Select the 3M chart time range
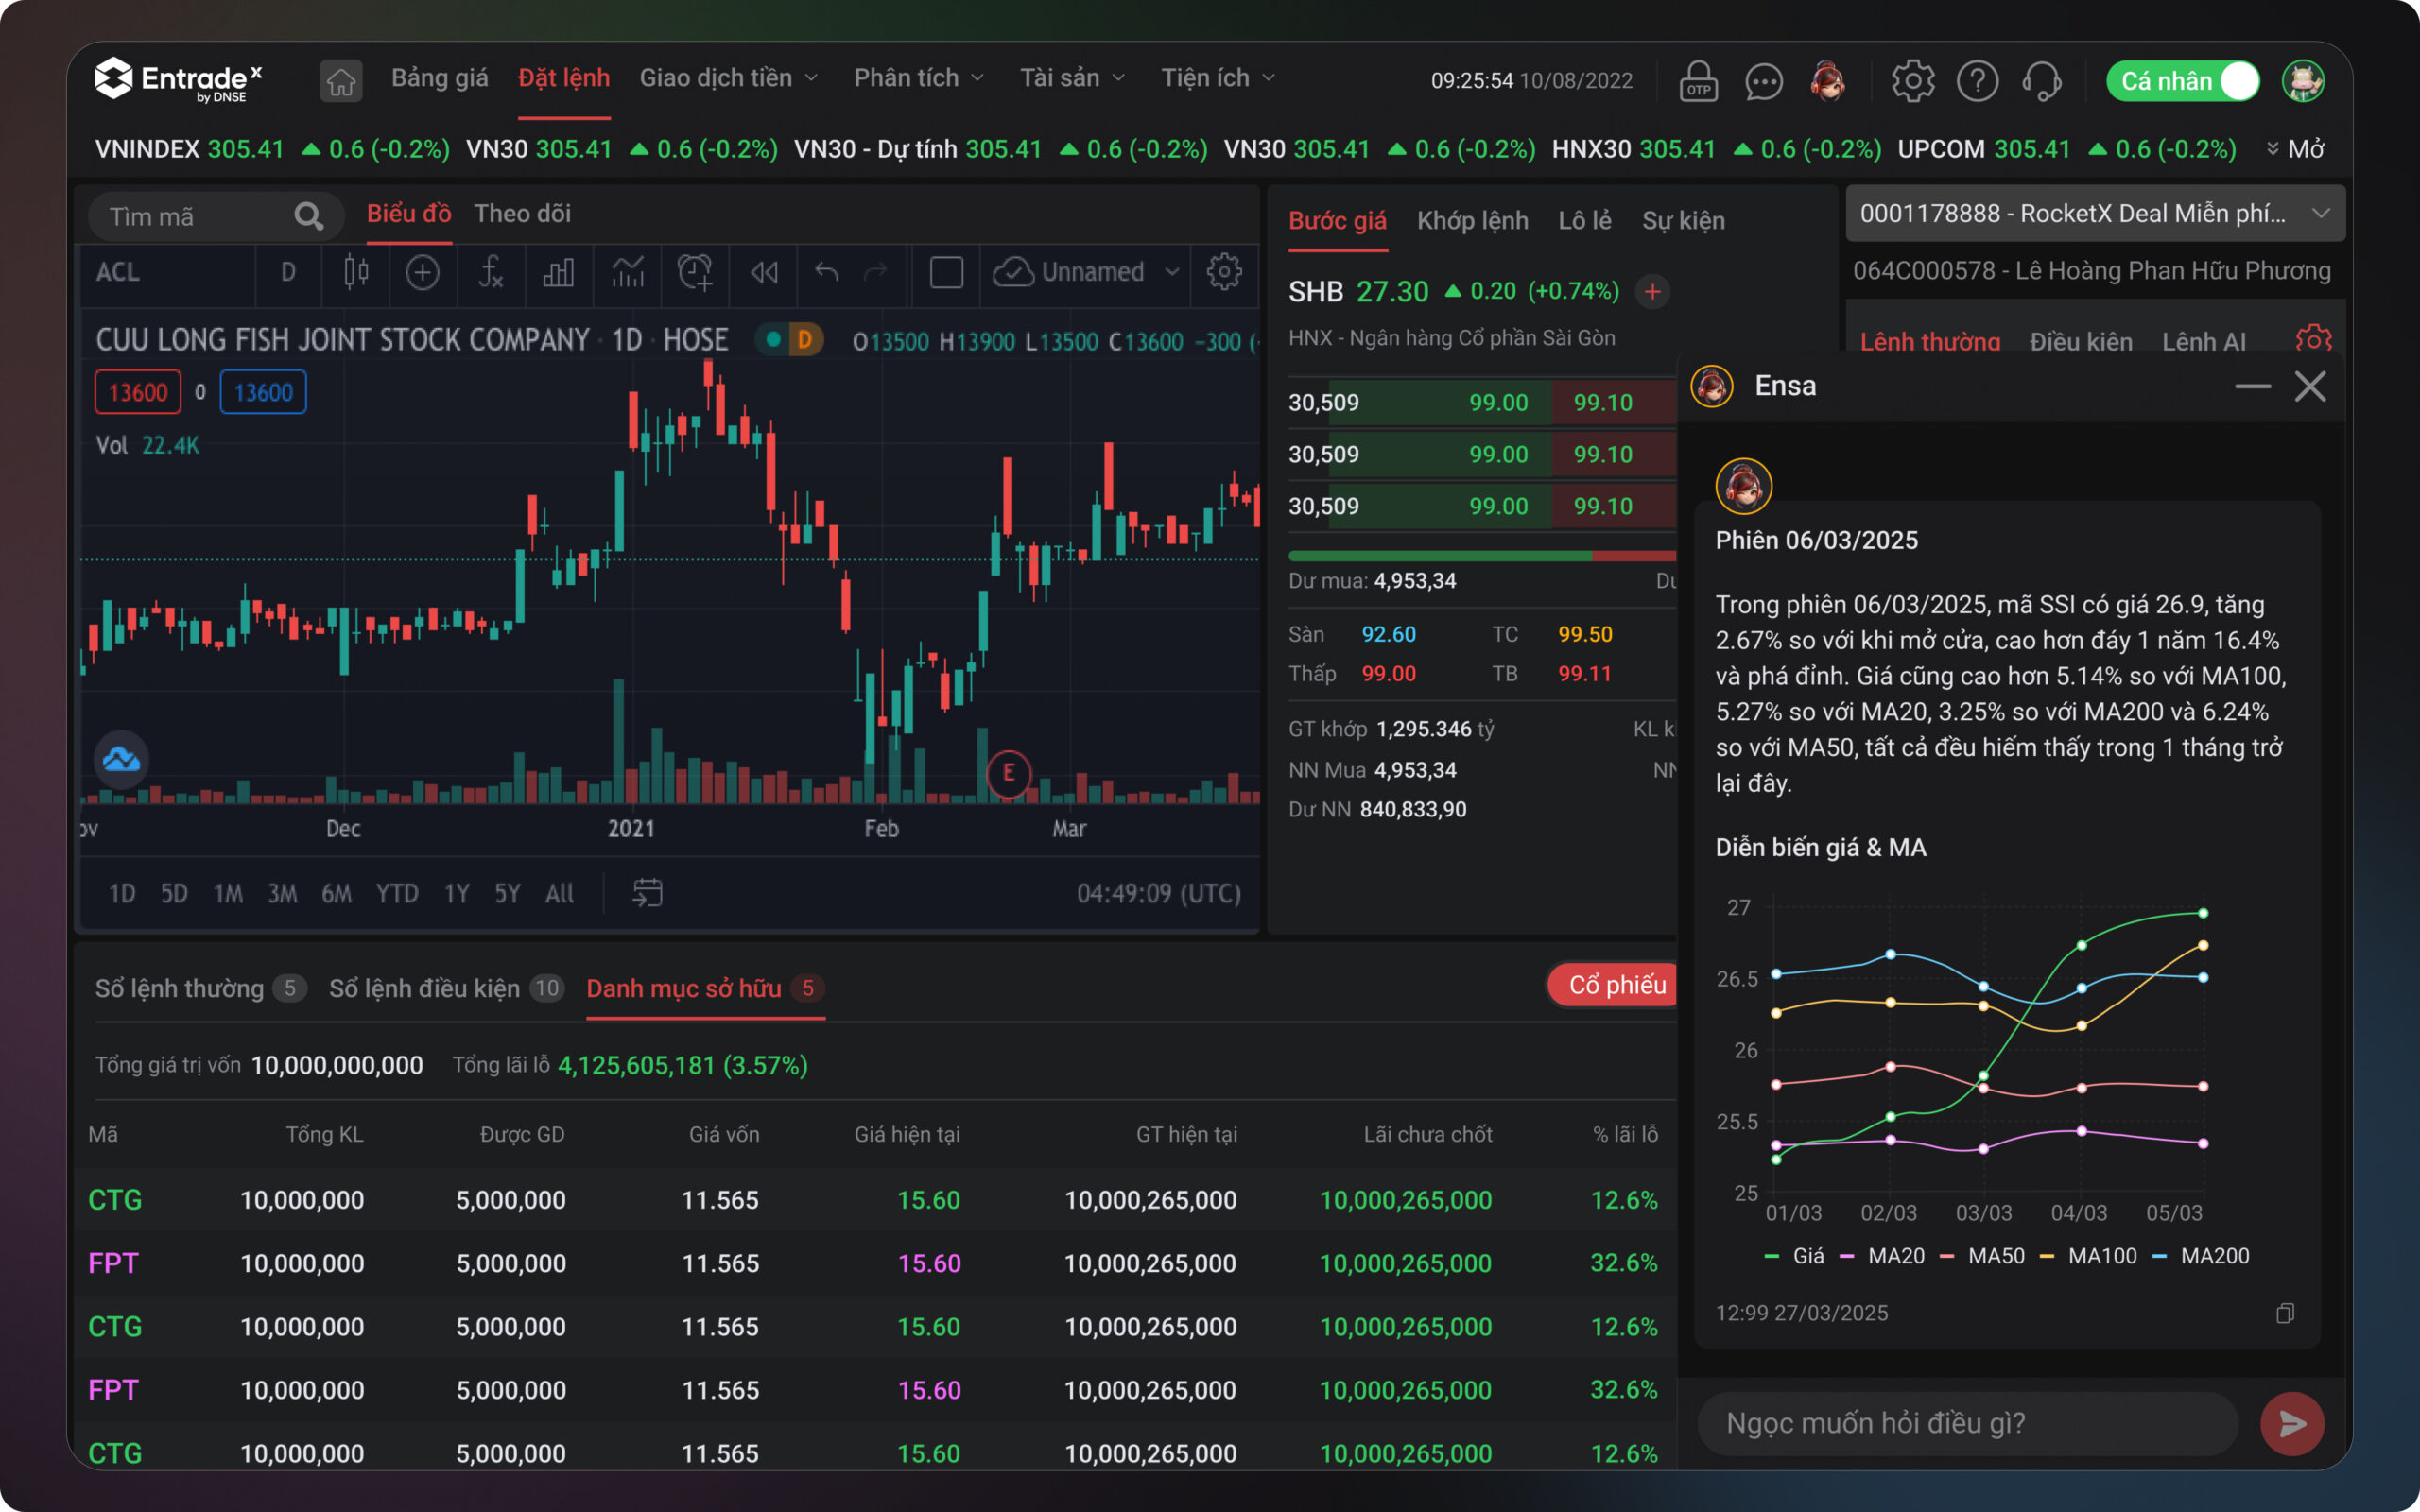2420x1512 pixels. (x=282, y=893)
